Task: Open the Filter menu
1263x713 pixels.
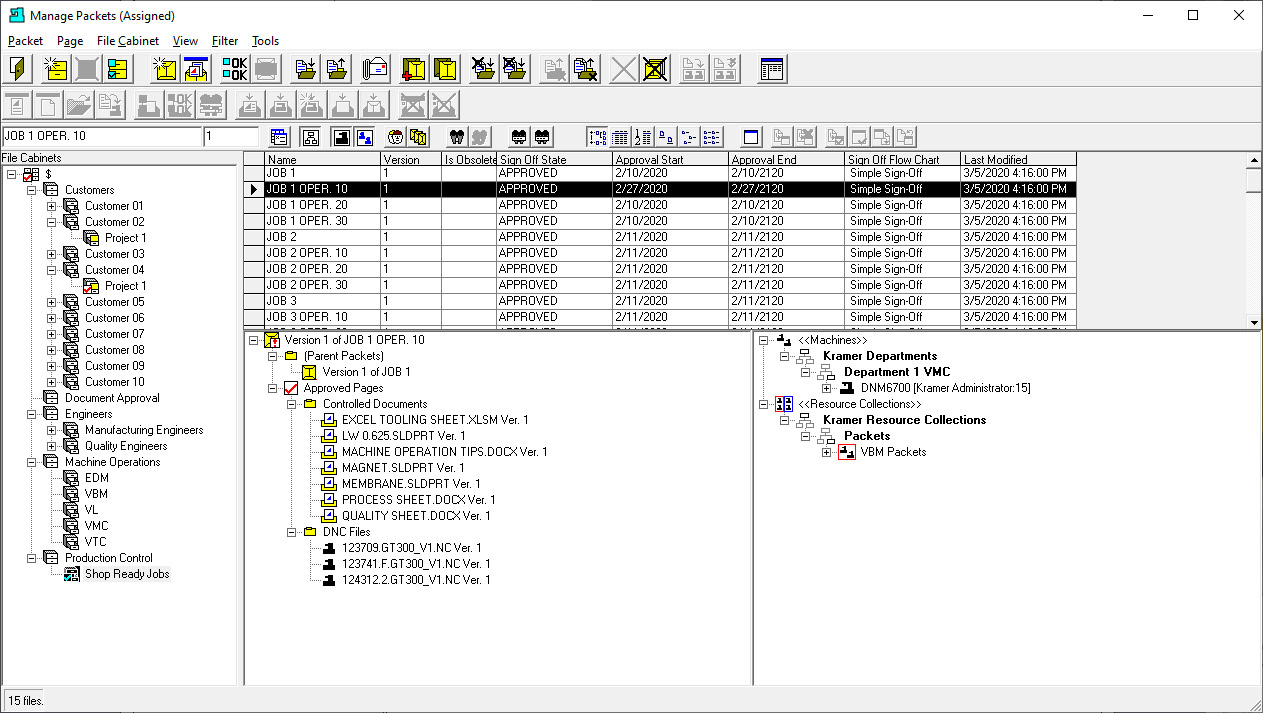Action: tap(225, 41)
